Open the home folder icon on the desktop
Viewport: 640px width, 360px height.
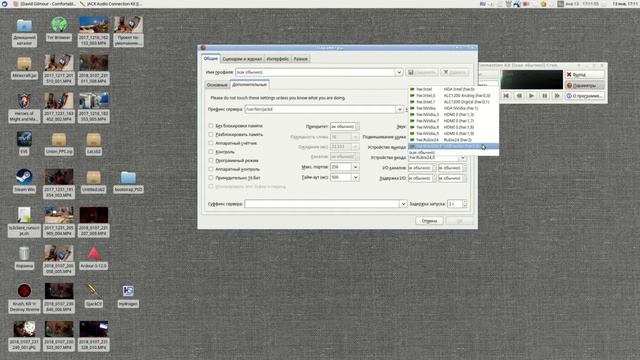[24, 31]
